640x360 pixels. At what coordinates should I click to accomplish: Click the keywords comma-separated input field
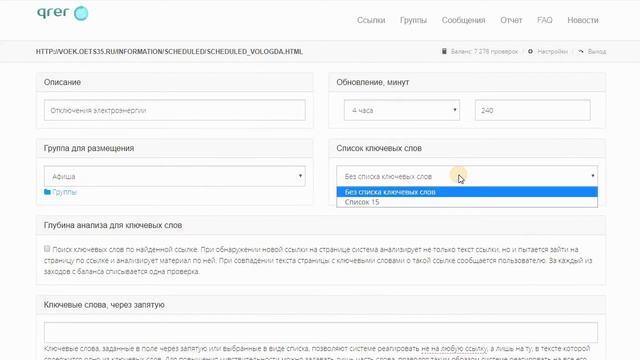click(x=321, y=332)
